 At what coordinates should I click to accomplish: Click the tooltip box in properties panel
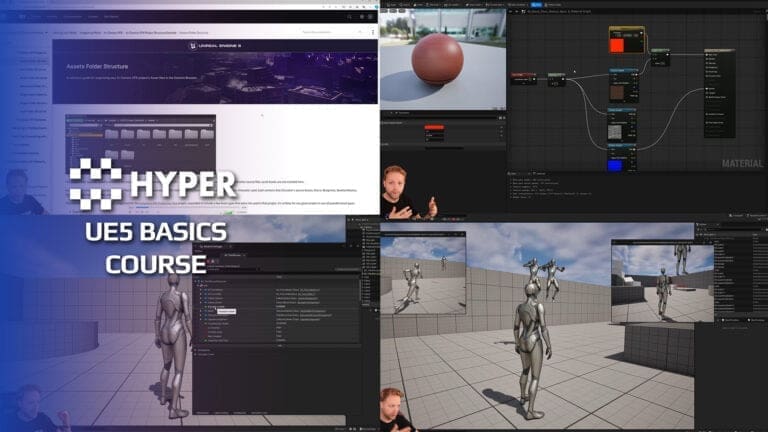[227, 311]
